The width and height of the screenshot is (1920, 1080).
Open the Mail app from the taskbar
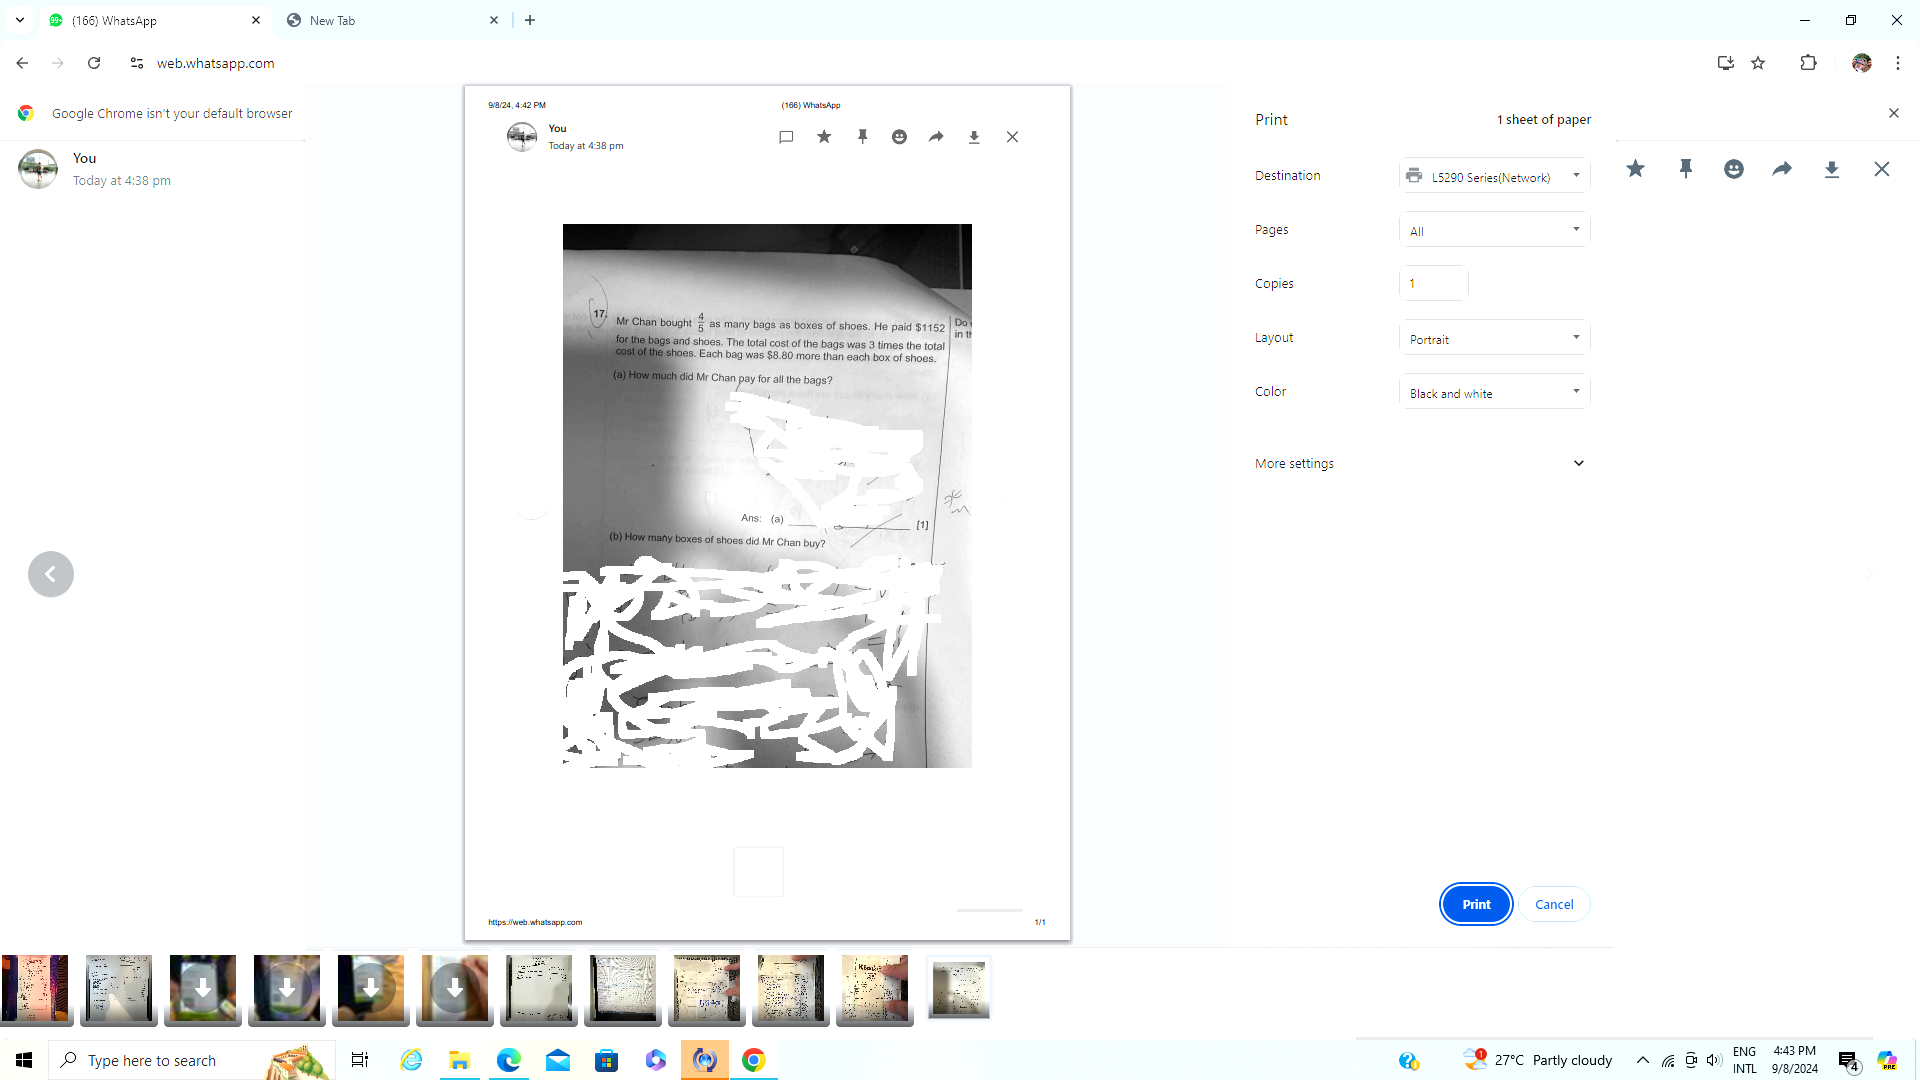coord(558,1060)
